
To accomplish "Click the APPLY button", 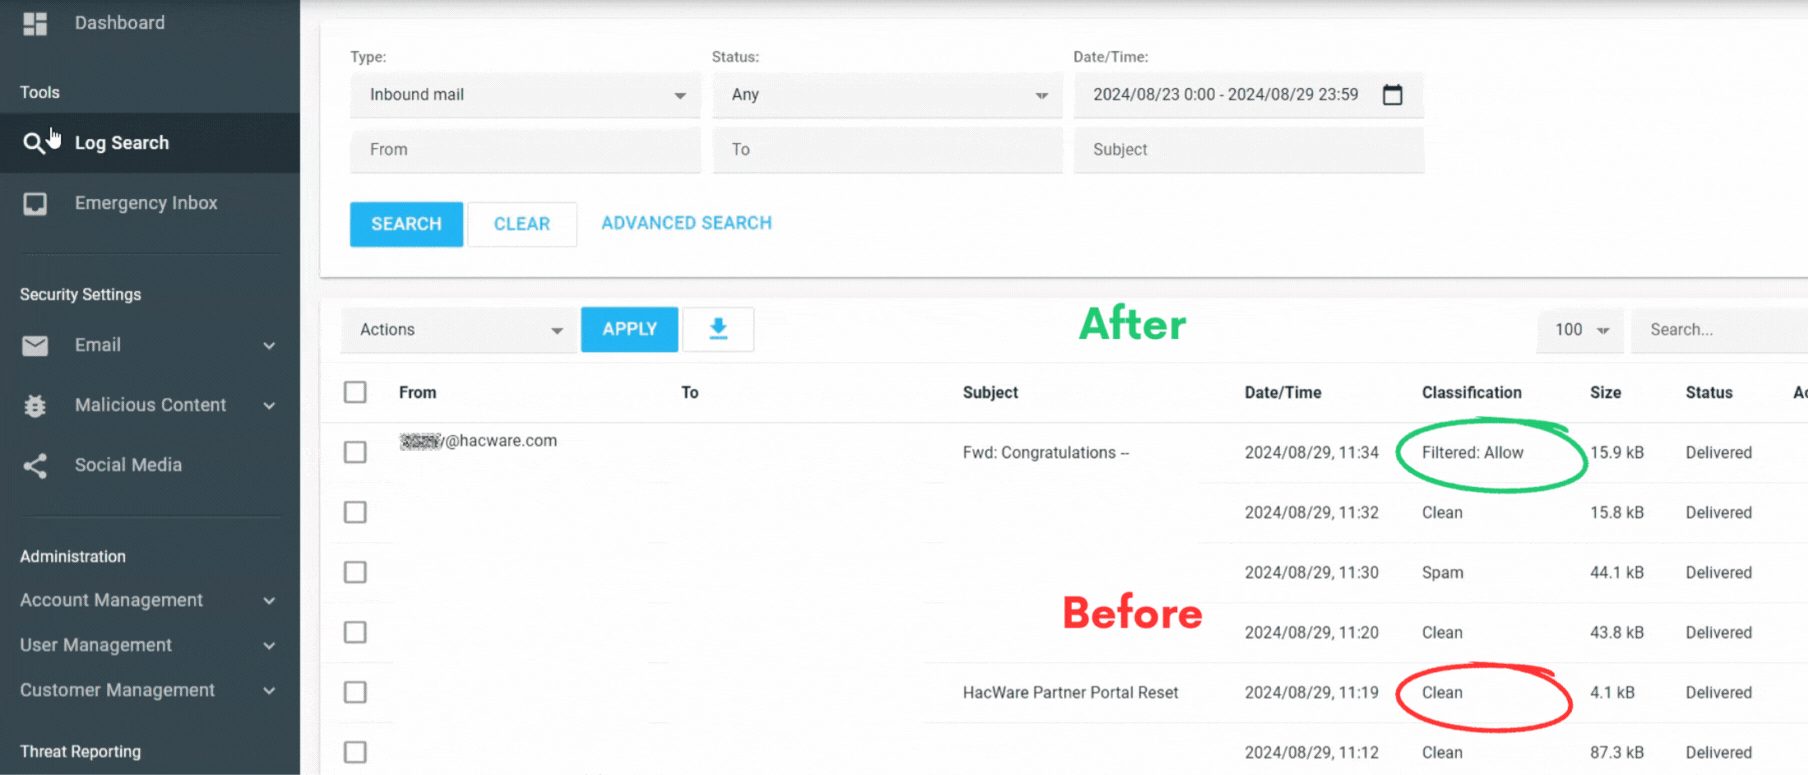I will click(629, 329).
